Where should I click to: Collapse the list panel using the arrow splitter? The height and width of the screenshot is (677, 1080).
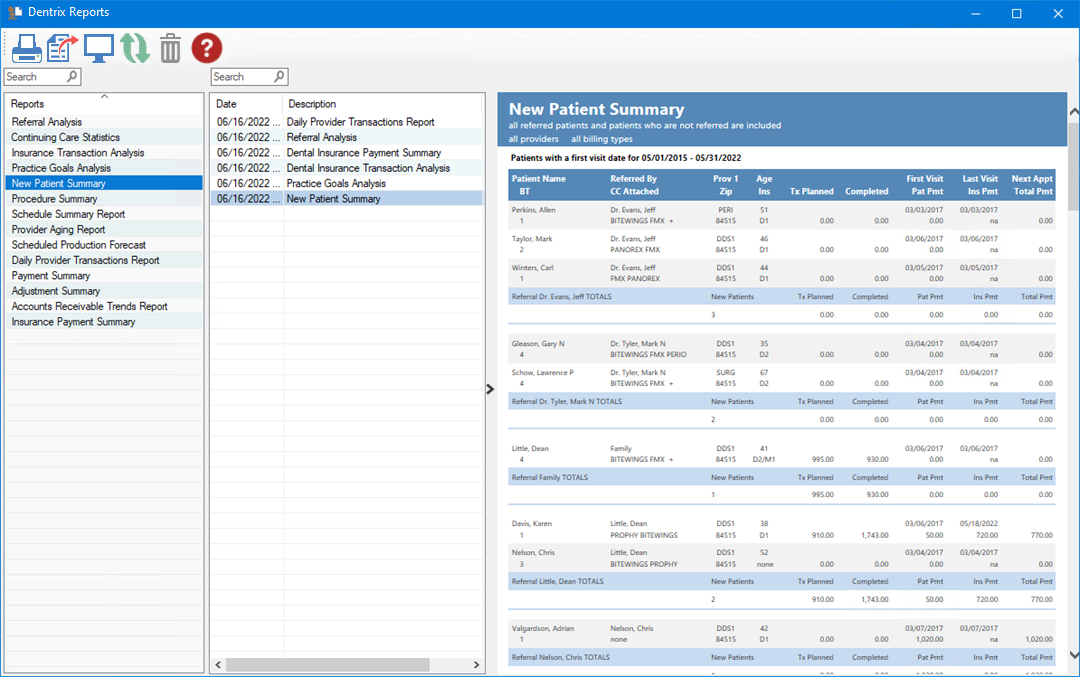pos(490,389)
